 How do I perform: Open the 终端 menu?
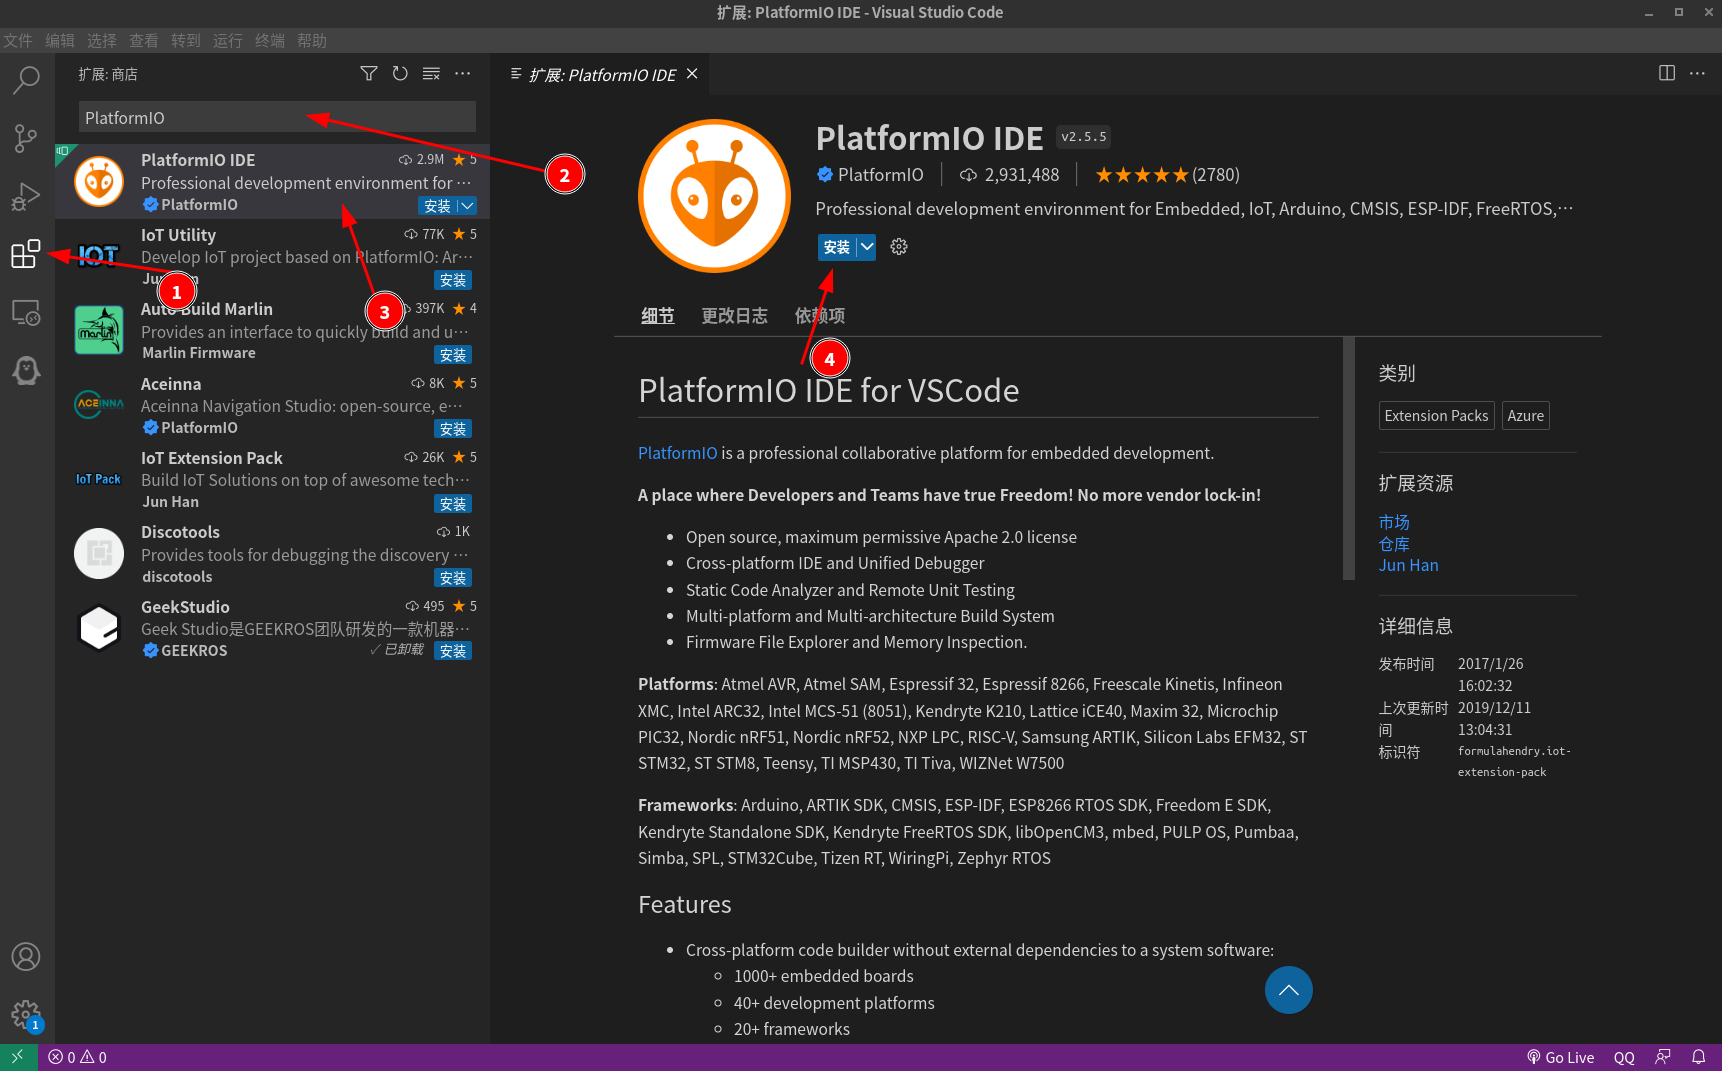(x=270, y=41)
